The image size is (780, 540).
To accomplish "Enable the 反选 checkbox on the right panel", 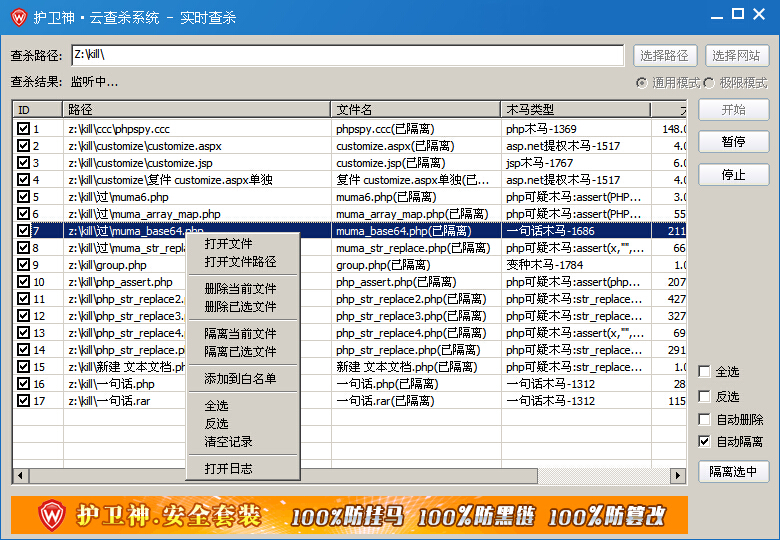I will click(704, 396).
